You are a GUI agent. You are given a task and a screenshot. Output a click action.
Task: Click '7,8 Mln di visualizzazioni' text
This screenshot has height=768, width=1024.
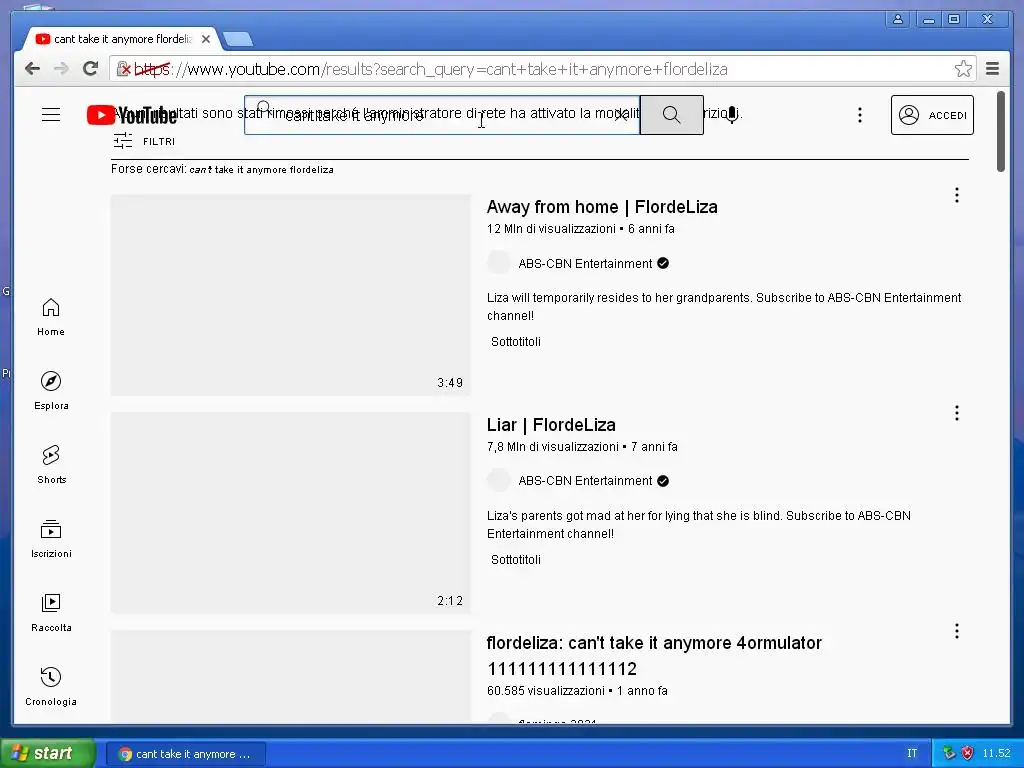[552, 447]
